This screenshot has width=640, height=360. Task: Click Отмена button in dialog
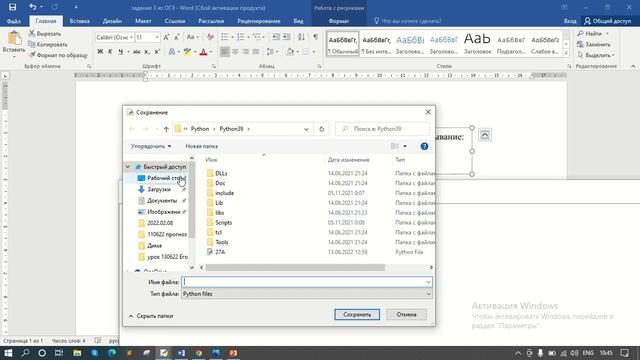pyautogui.click(x=406, y=315)
